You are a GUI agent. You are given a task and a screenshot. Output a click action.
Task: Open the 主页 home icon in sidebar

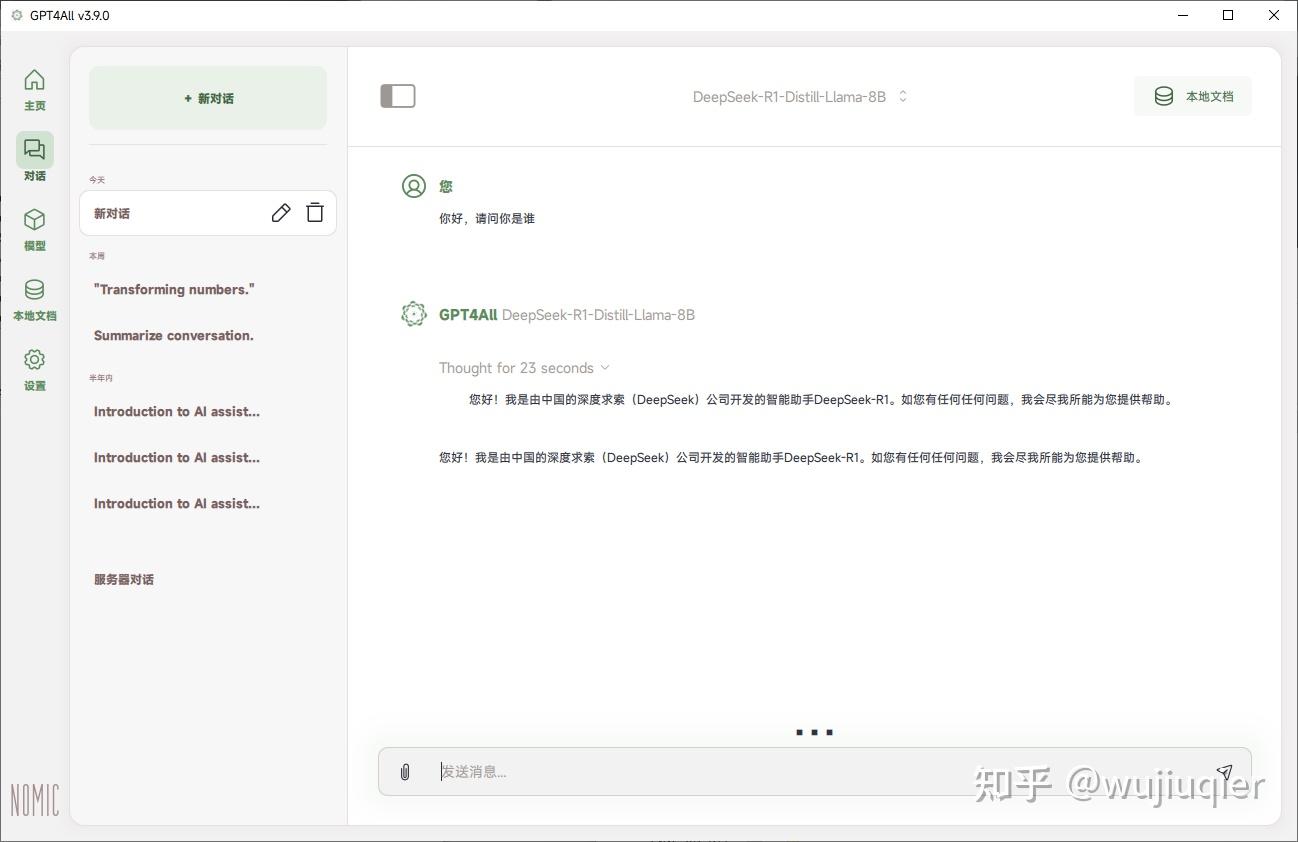34,88
